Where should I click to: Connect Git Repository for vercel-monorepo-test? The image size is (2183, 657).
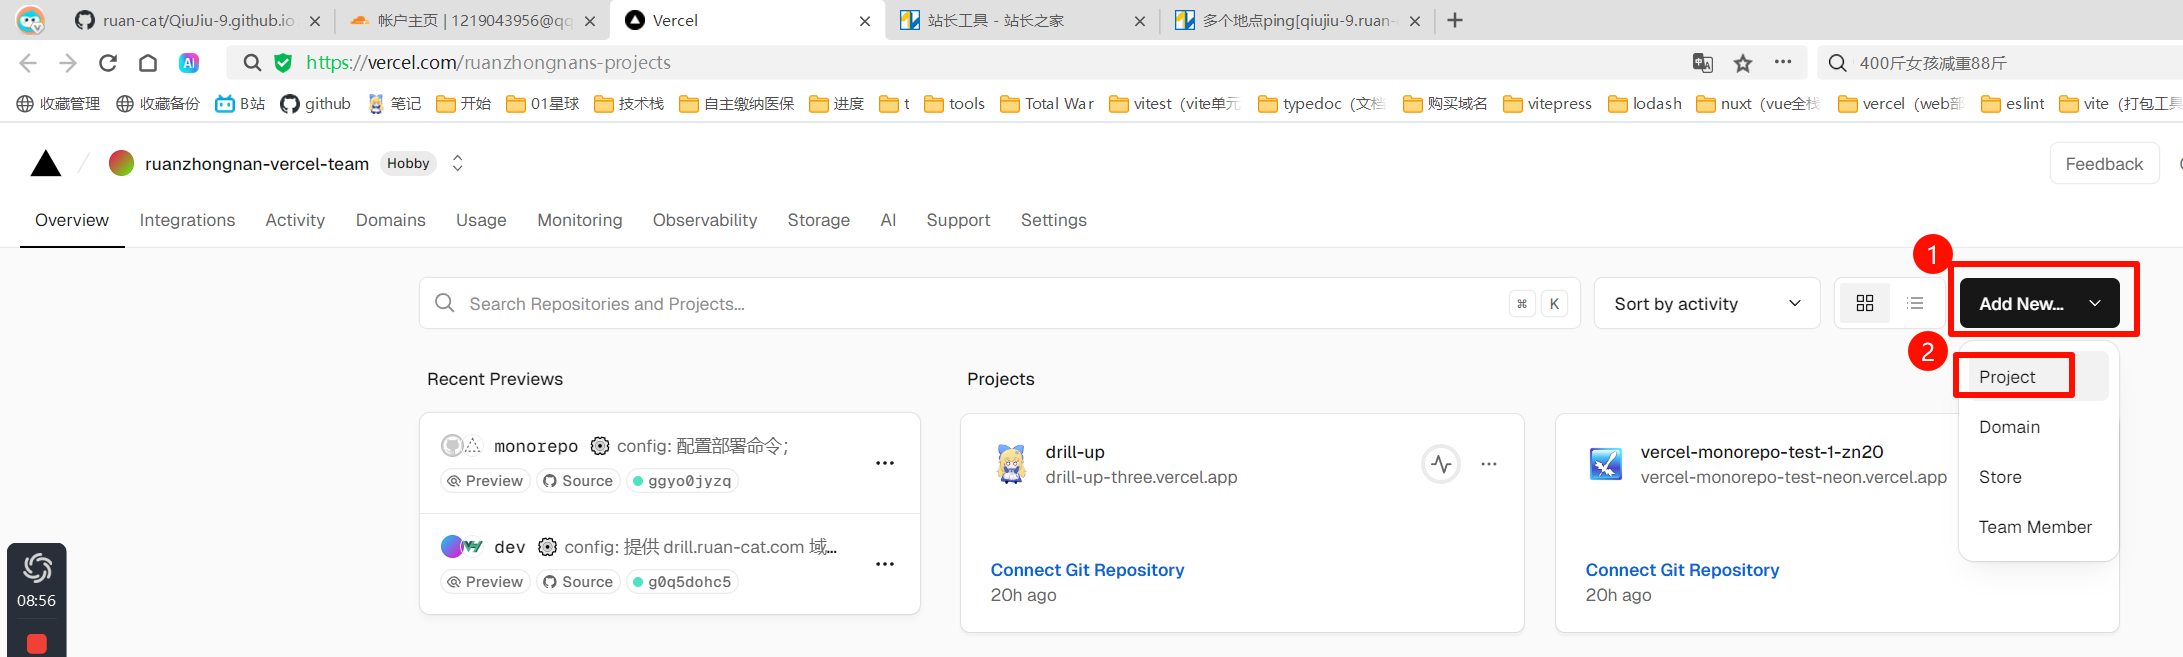[1682, 570]
